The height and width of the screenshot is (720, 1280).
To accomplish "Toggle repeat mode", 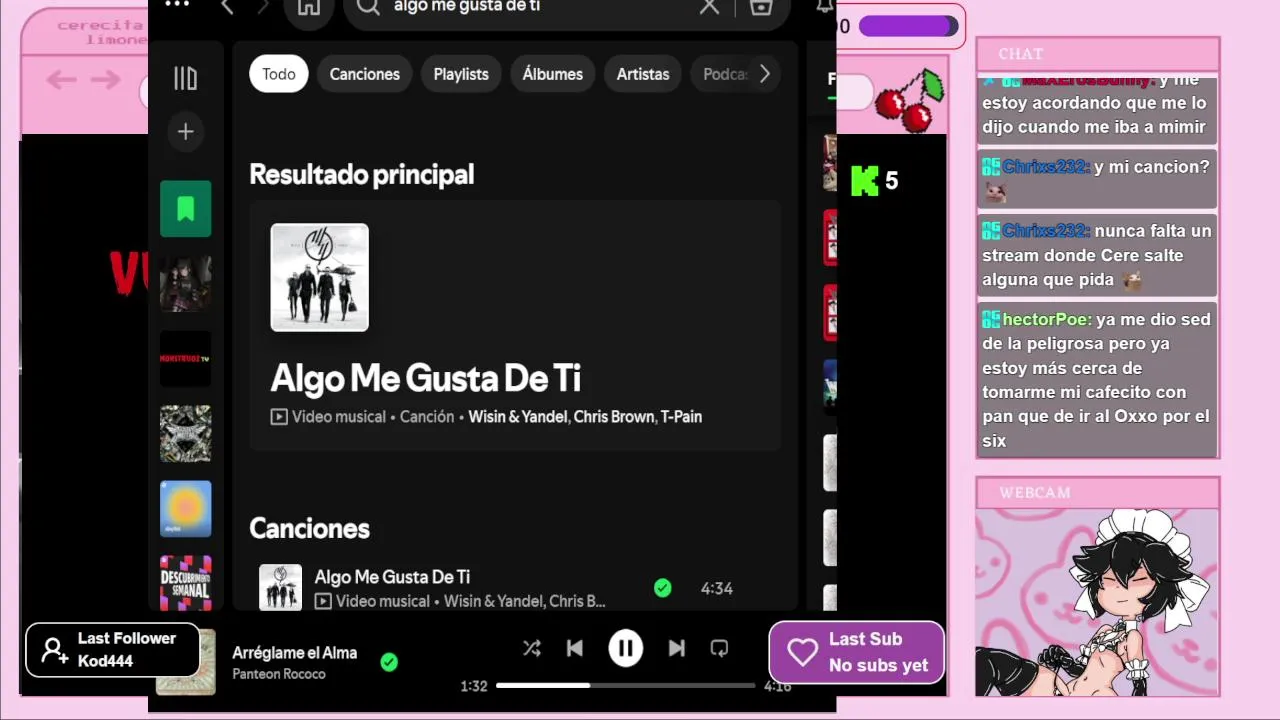I will click(x=719, y=649).
